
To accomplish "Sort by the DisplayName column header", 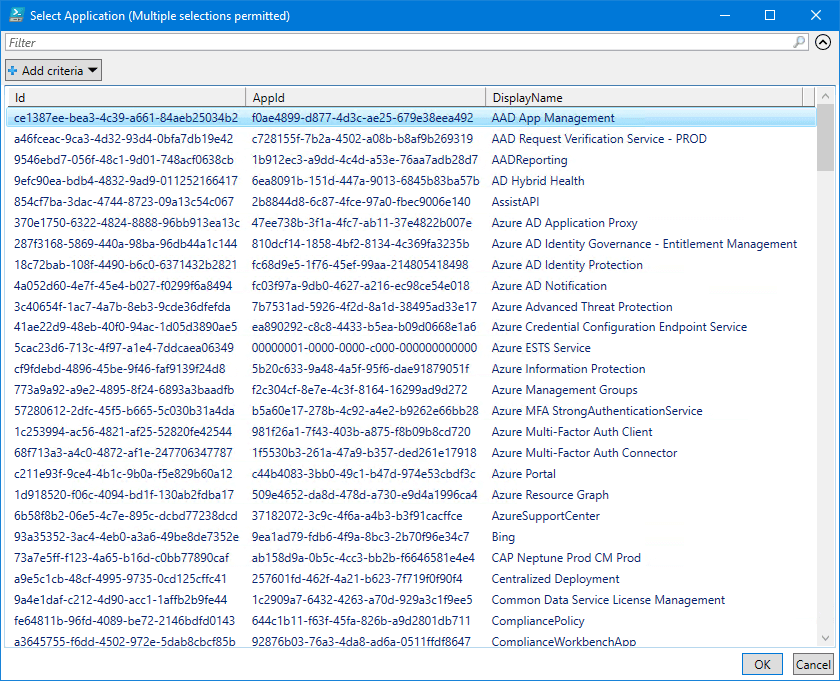I will point(645,97).
